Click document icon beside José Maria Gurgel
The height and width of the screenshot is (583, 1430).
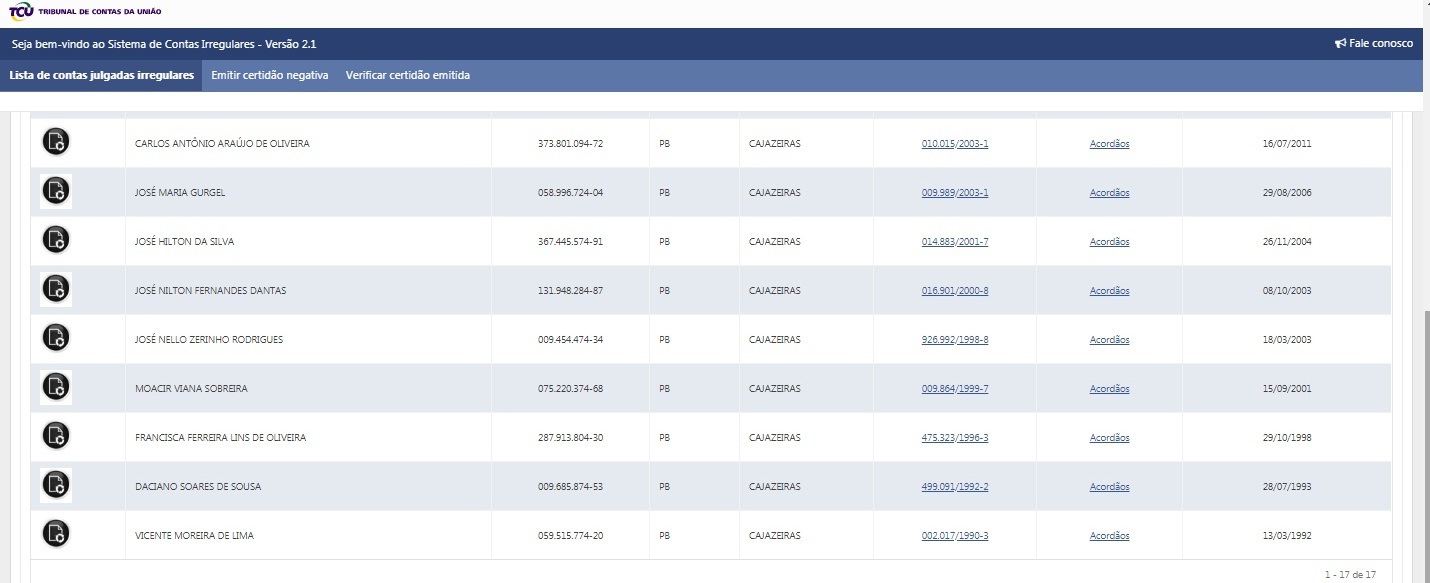tap(56, 192)
